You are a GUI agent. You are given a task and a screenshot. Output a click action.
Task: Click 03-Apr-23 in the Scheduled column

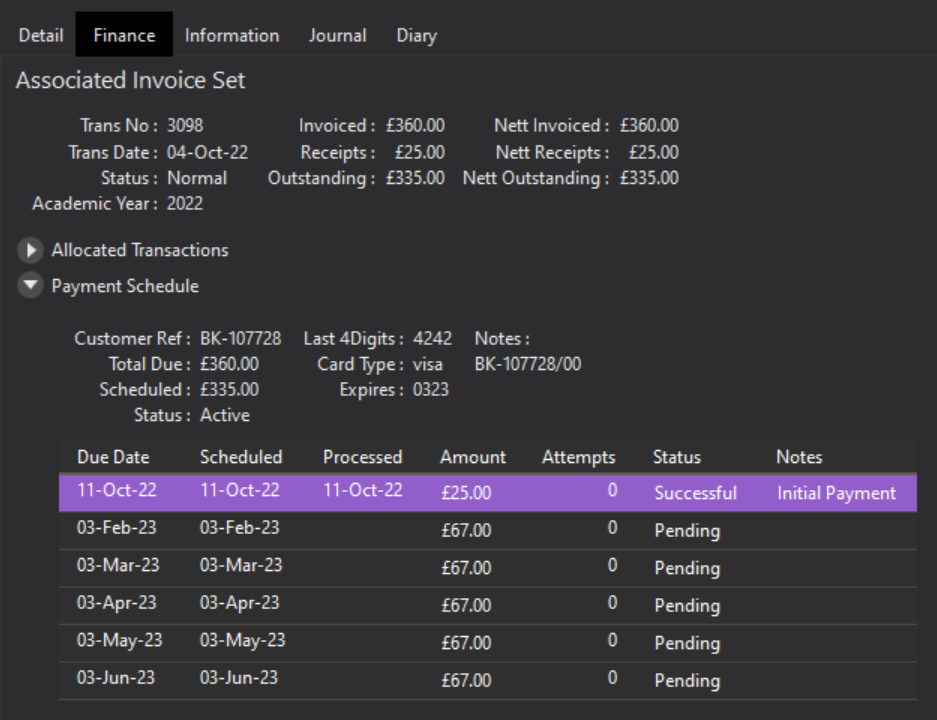240,603
